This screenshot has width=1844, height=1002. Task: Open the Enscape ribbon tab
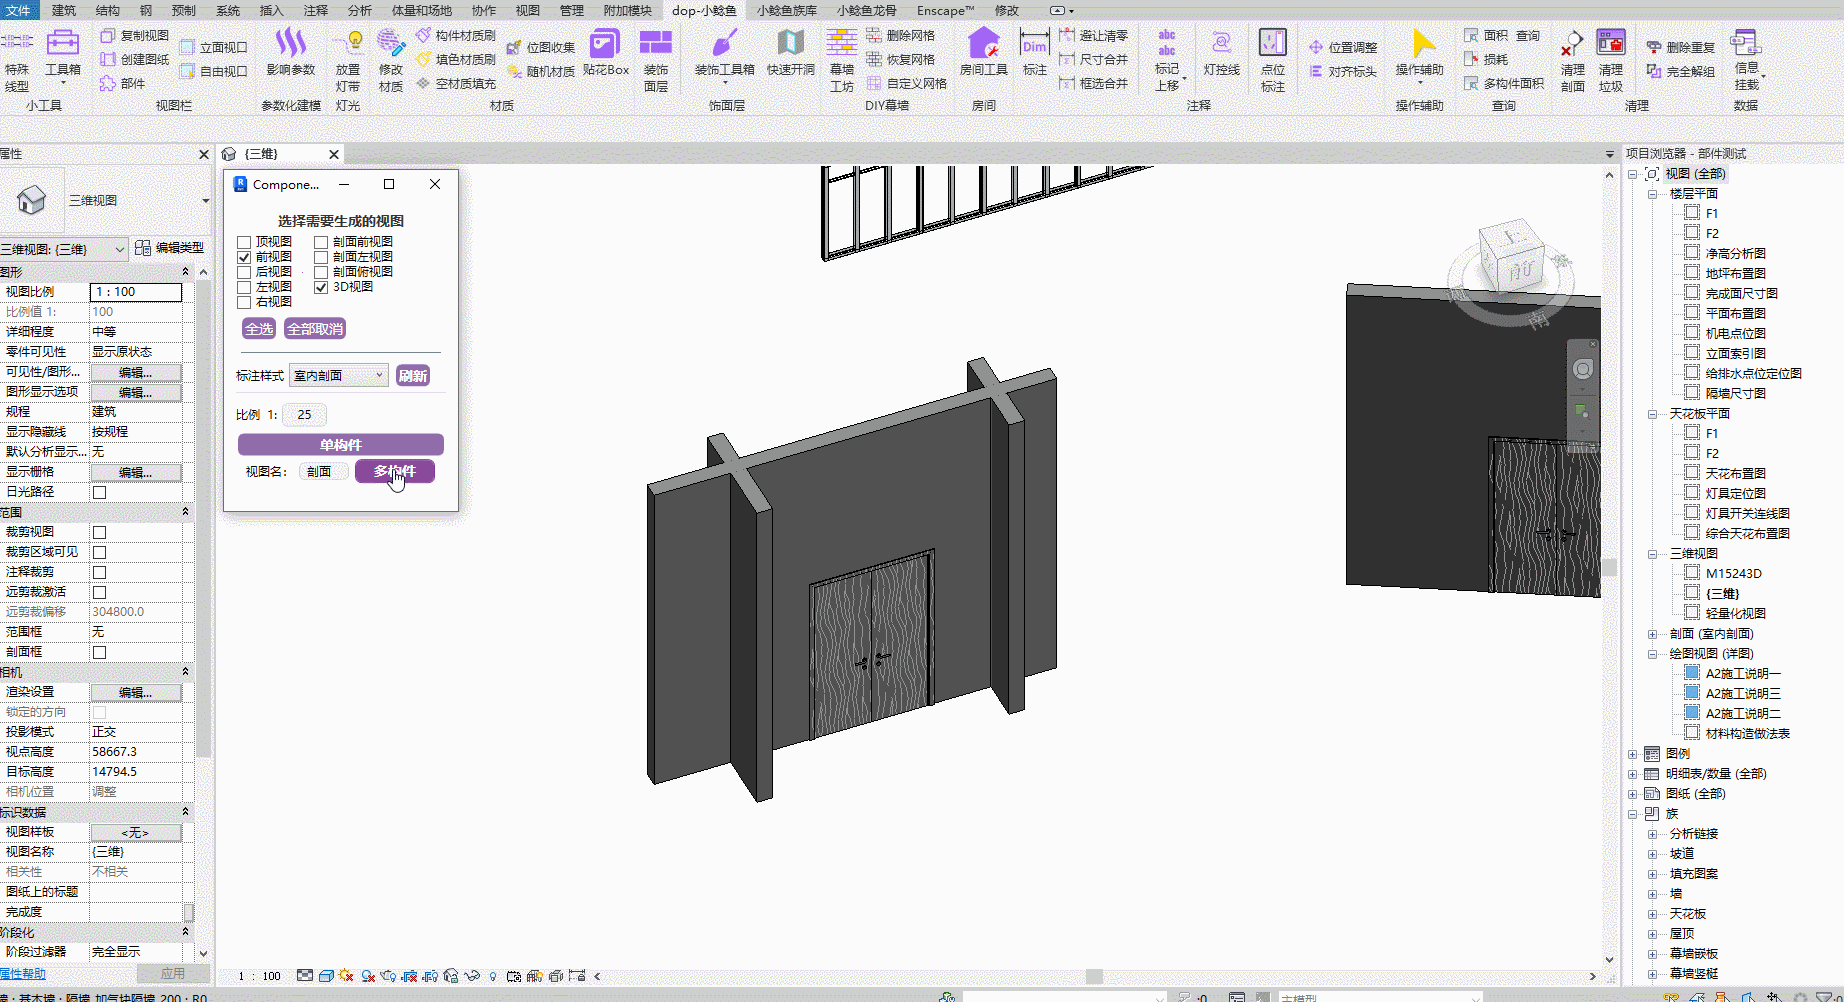click(x=944, y=10)
